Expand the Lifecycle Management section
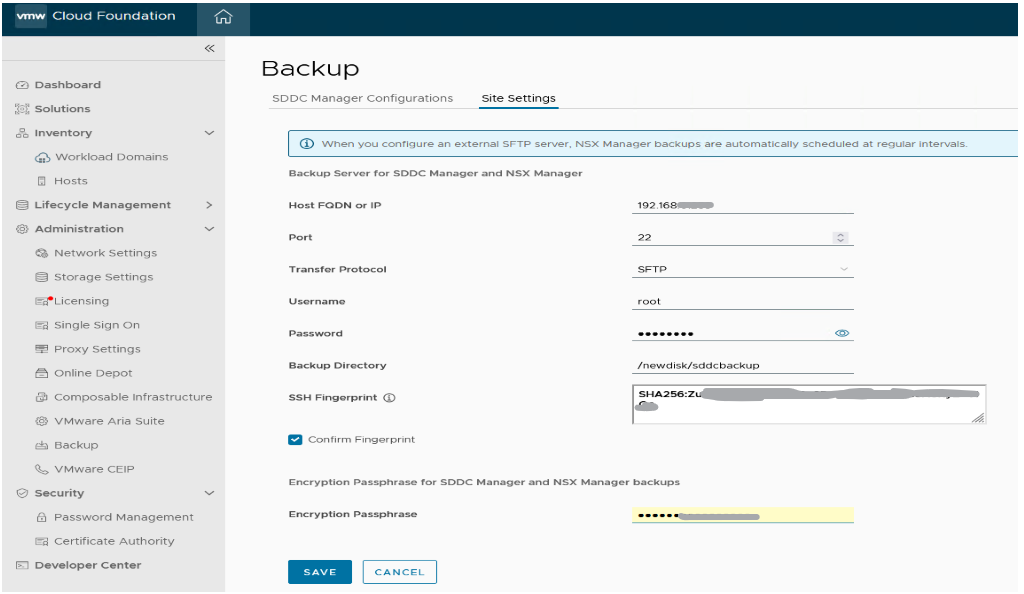Image resolution: width=1024 pixels, height=594 pixels. 209,205
